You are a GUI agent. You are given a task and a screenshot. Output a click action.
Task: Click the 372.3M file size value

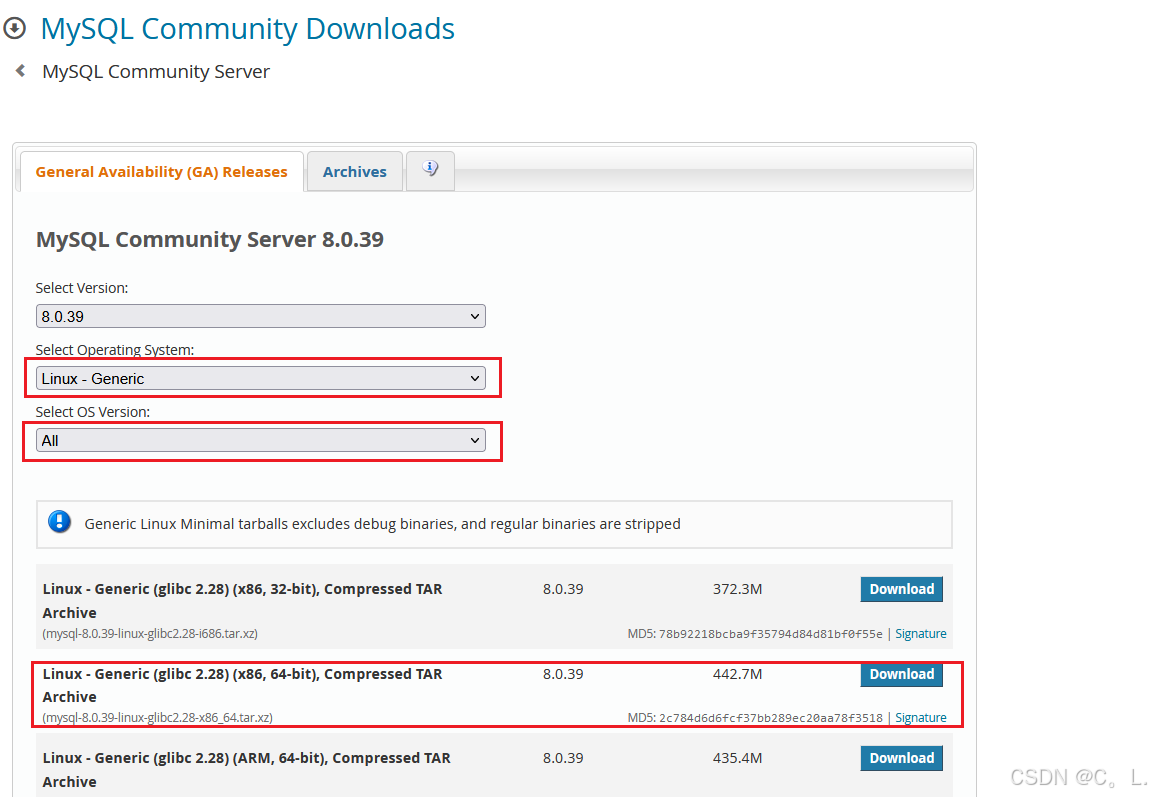tap(737, 589)
